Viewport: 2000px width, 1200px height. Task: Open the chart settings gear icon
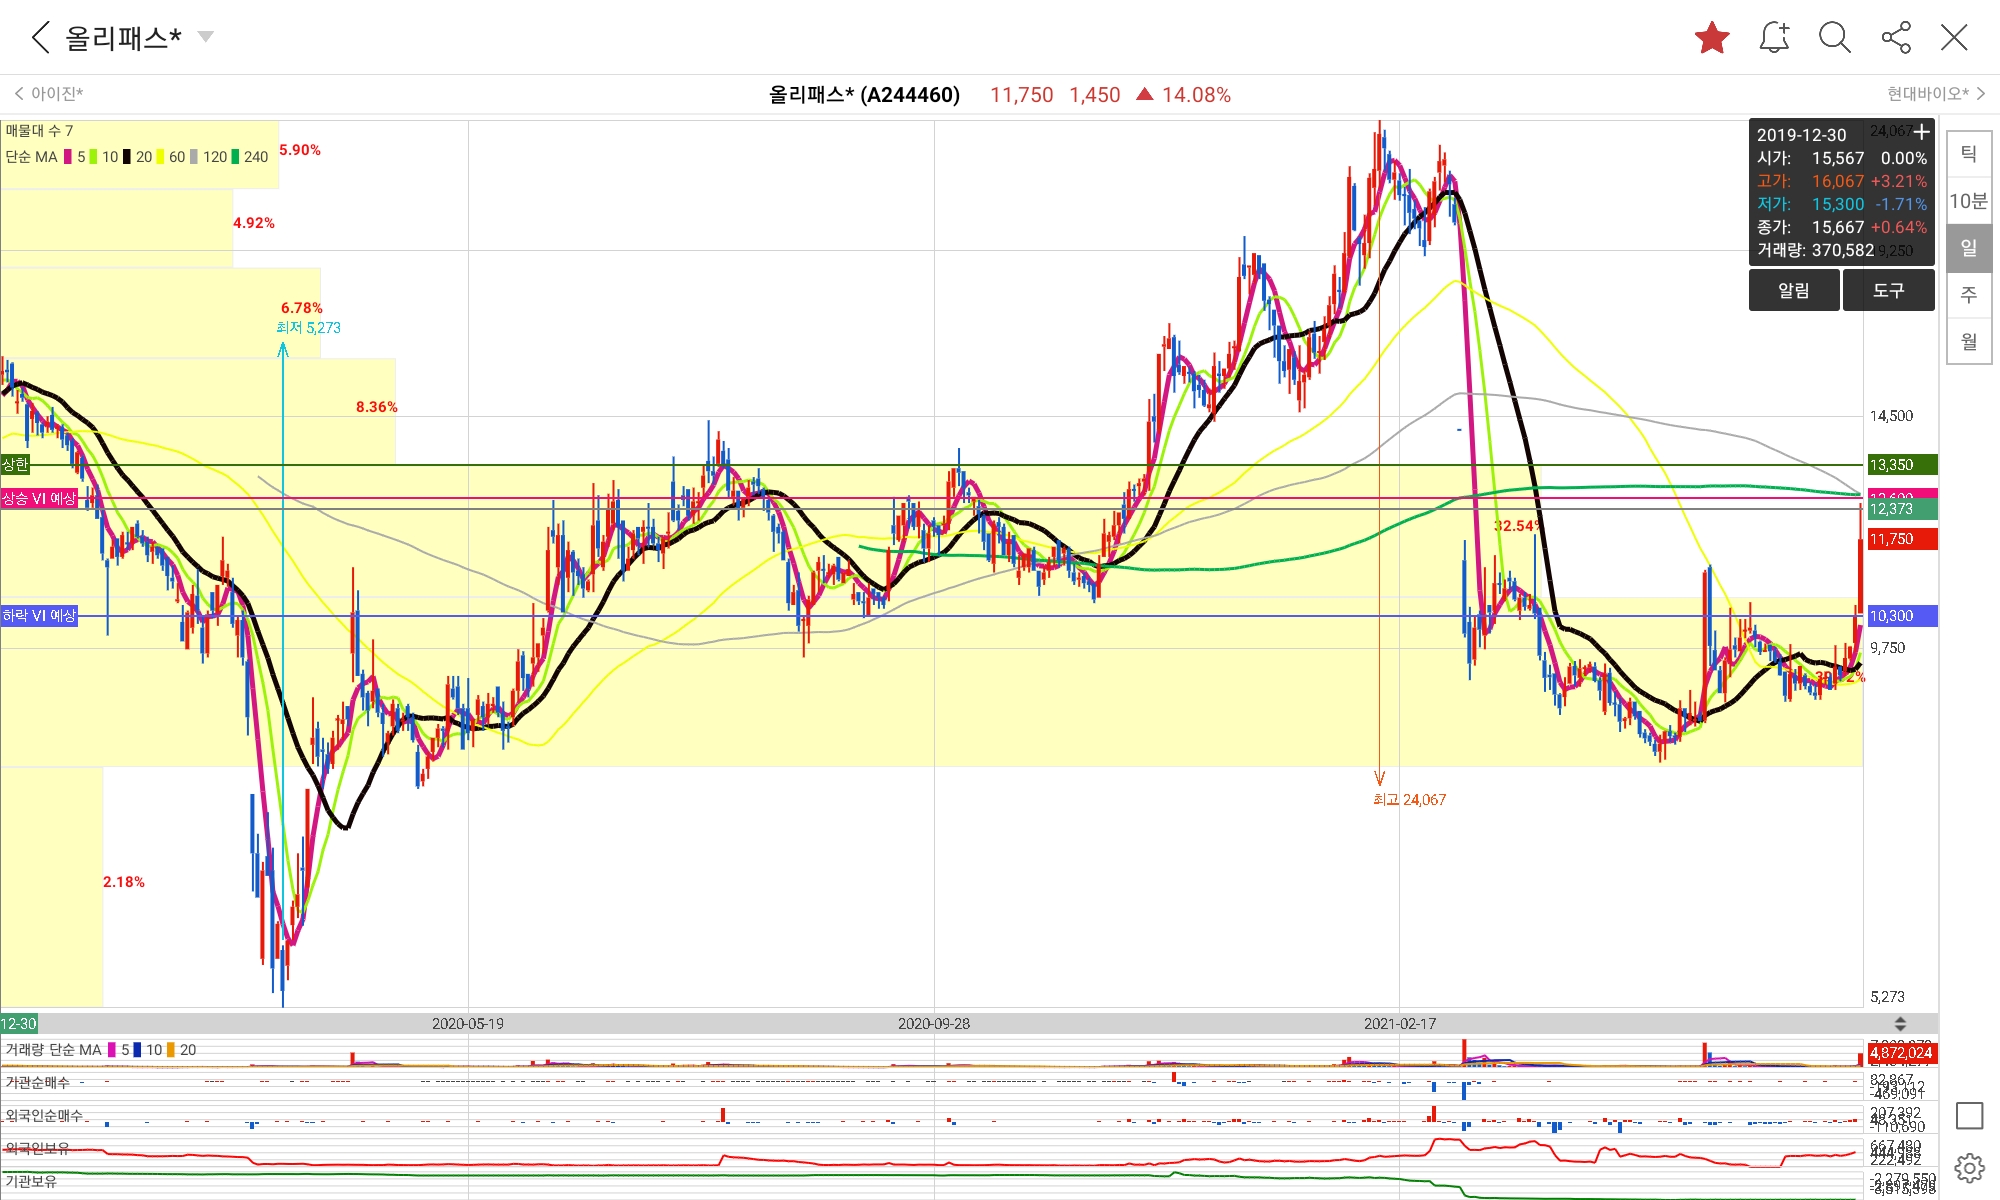click(1968, 1167)
